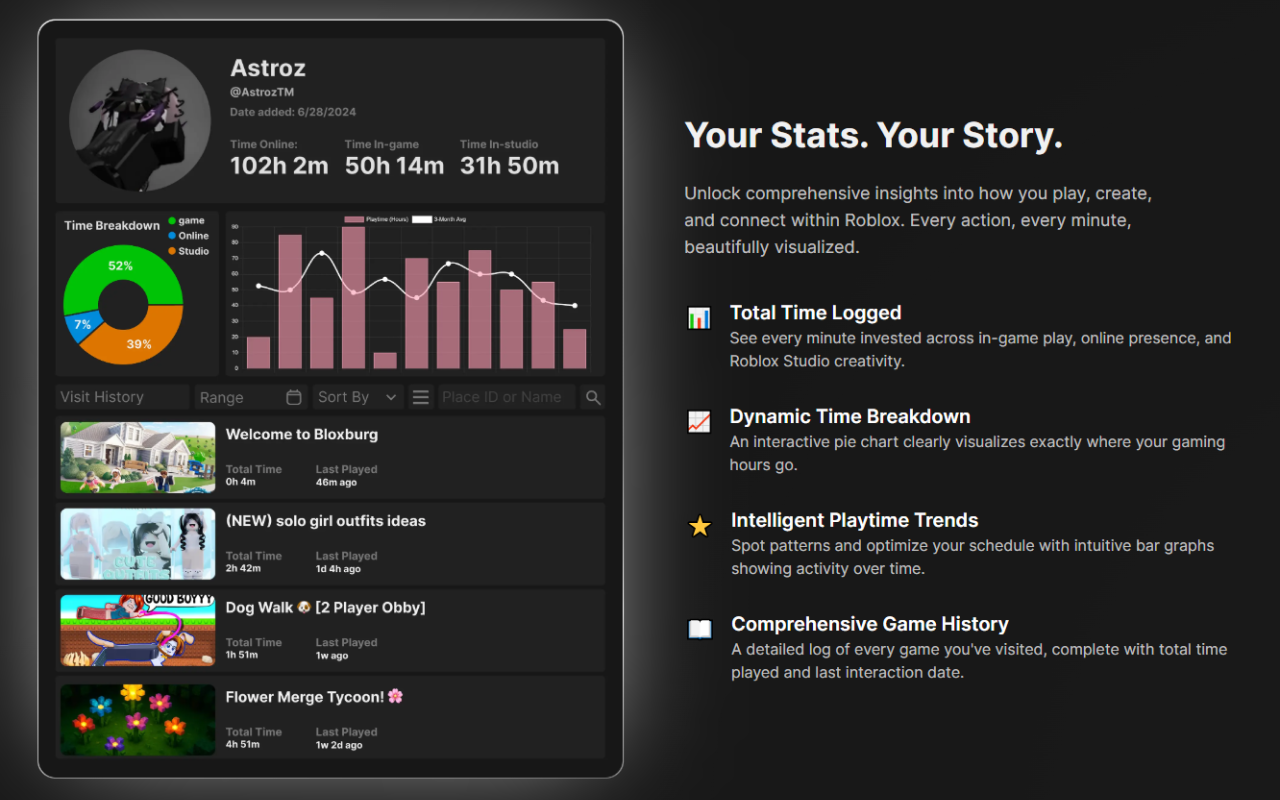
Task: Click the 46m ago Last Played value
Action: pyautogui.click(x=336, y=482)
